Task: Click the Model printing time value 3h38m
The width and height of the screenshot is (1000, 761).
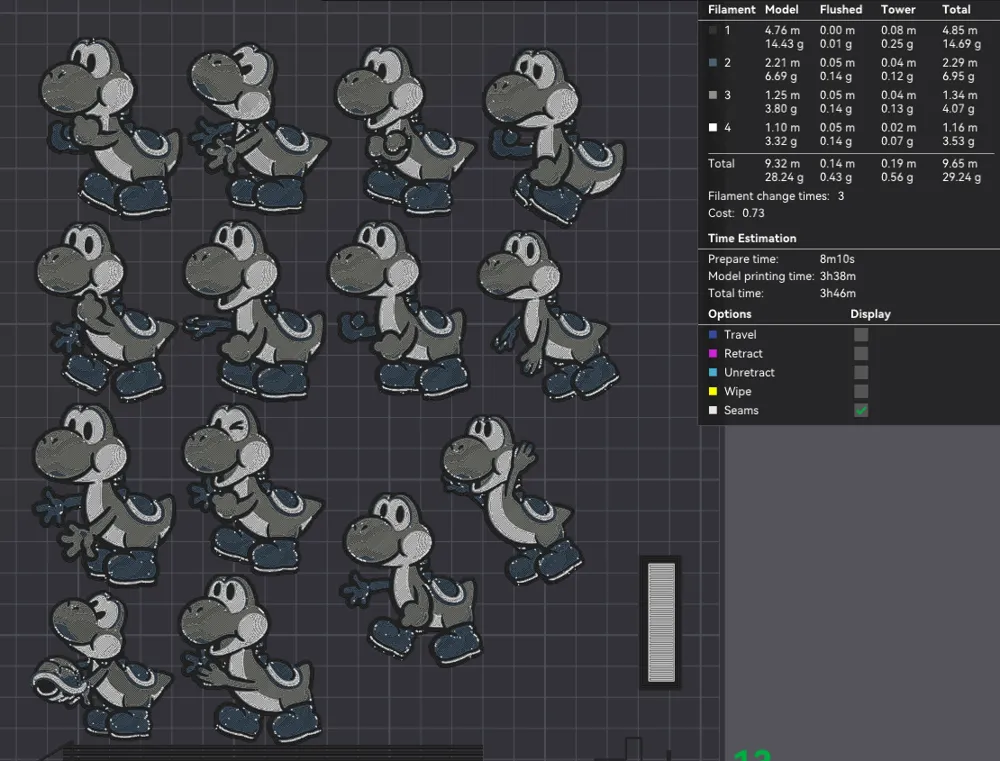Action: coord(837,276)
